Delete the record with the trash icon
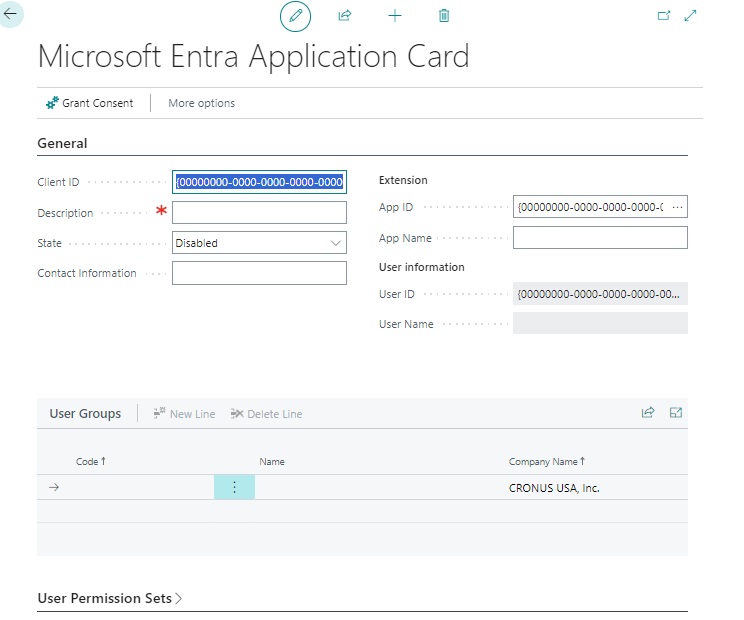The image size is (744, 620). [444, 16]
